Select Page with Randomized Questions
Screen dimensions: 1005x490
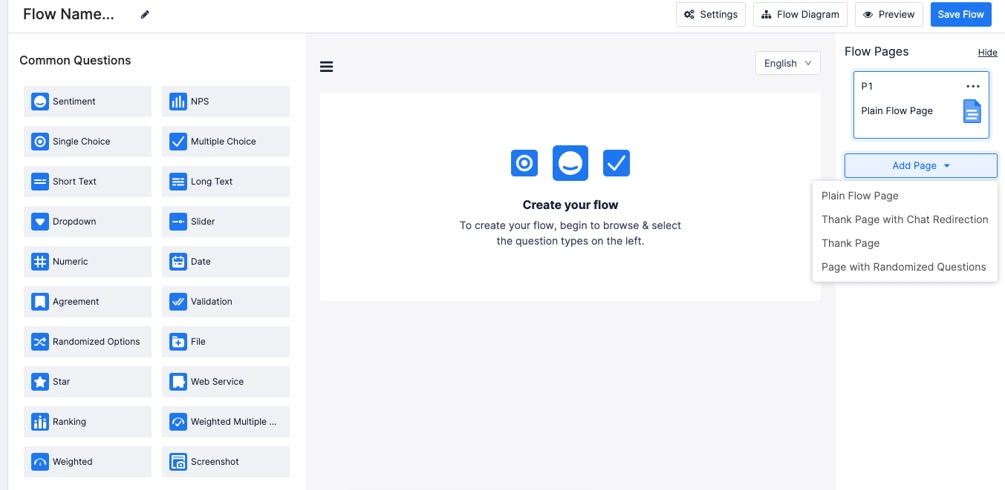click(905, 267)
